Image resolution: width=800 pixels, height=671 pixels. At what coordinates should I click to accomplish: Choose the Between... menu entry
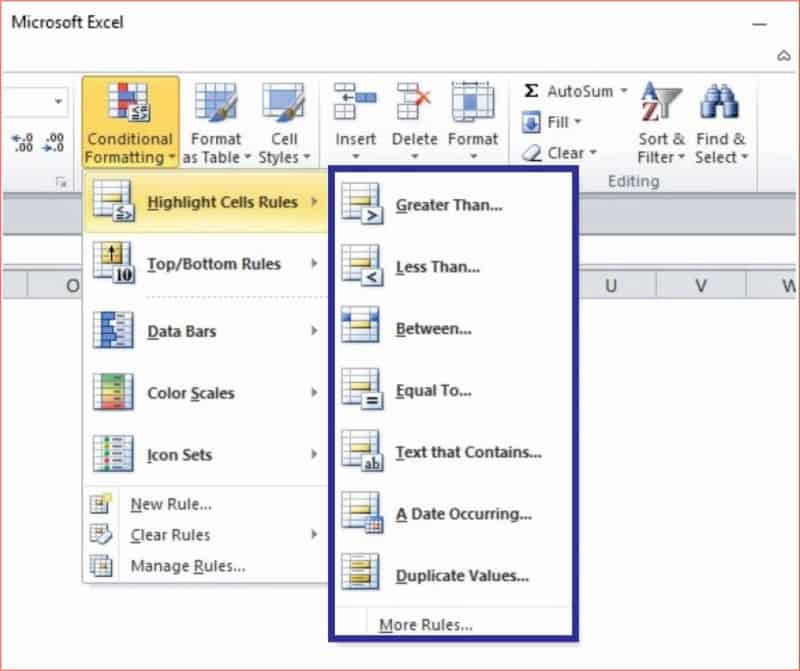coord(434,329)
